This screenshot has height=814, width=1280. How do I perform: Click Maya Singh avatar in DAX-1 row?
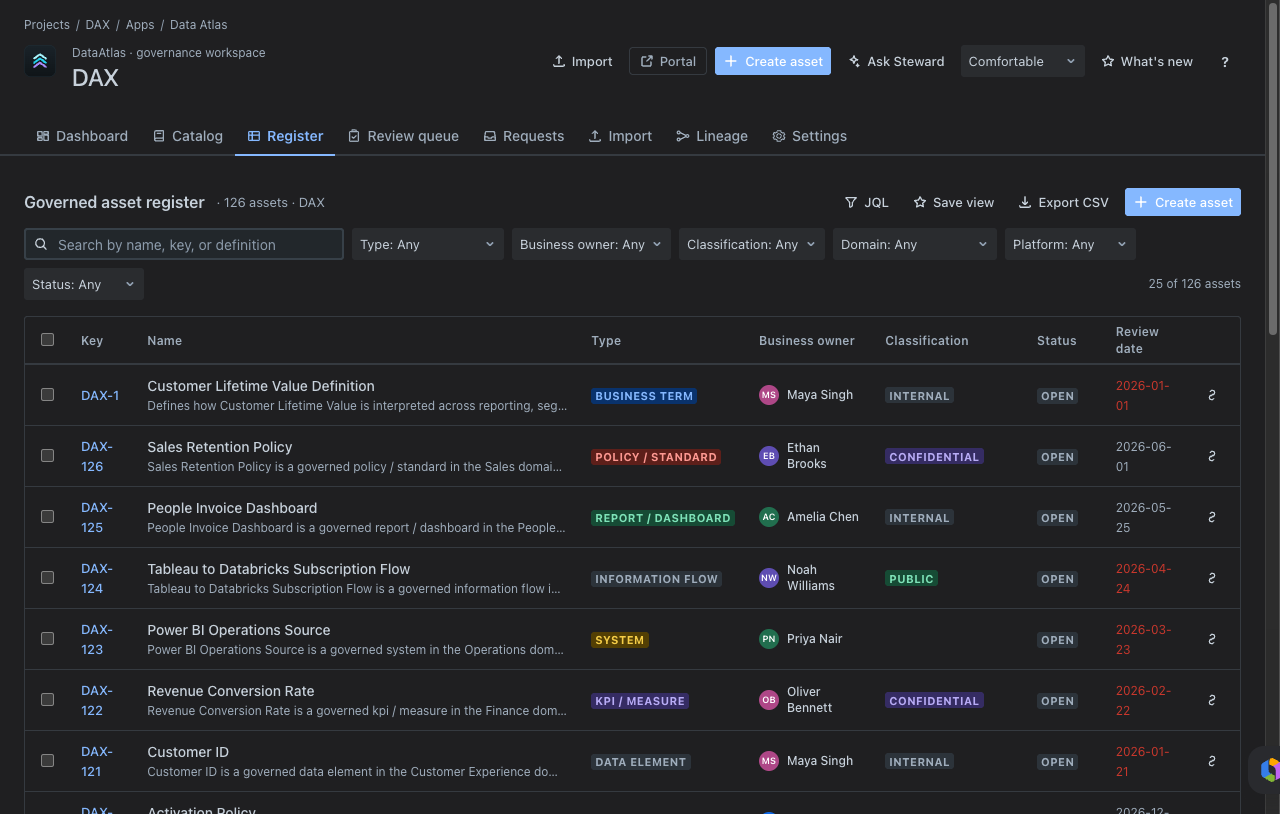coord(768,395)
